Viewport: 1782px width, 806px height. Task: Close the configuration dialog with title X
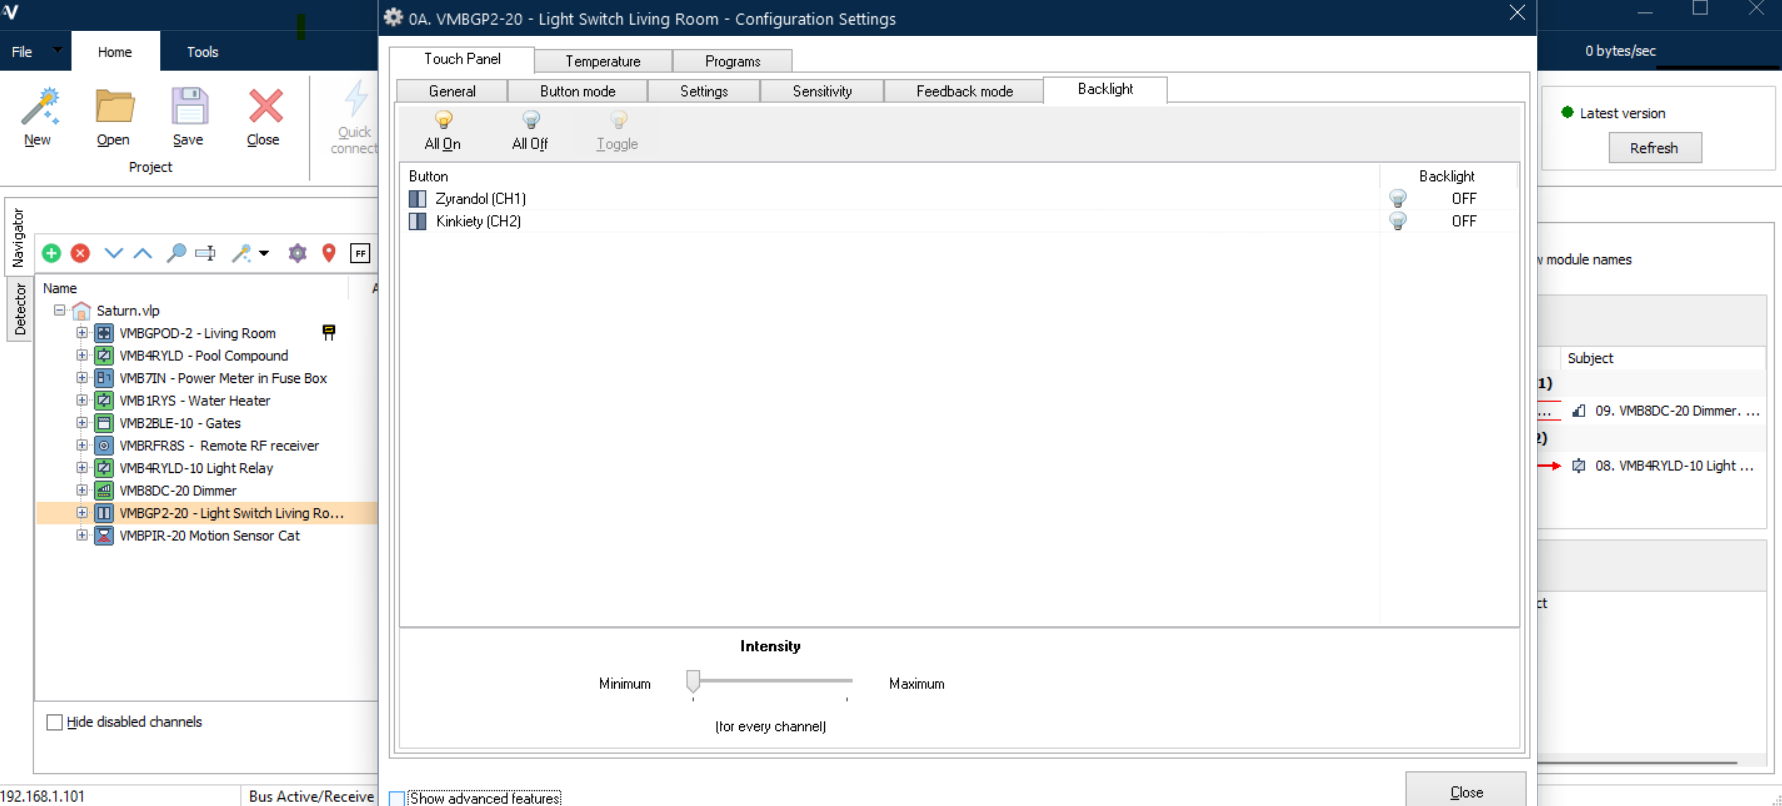[x=1517, y=13]
